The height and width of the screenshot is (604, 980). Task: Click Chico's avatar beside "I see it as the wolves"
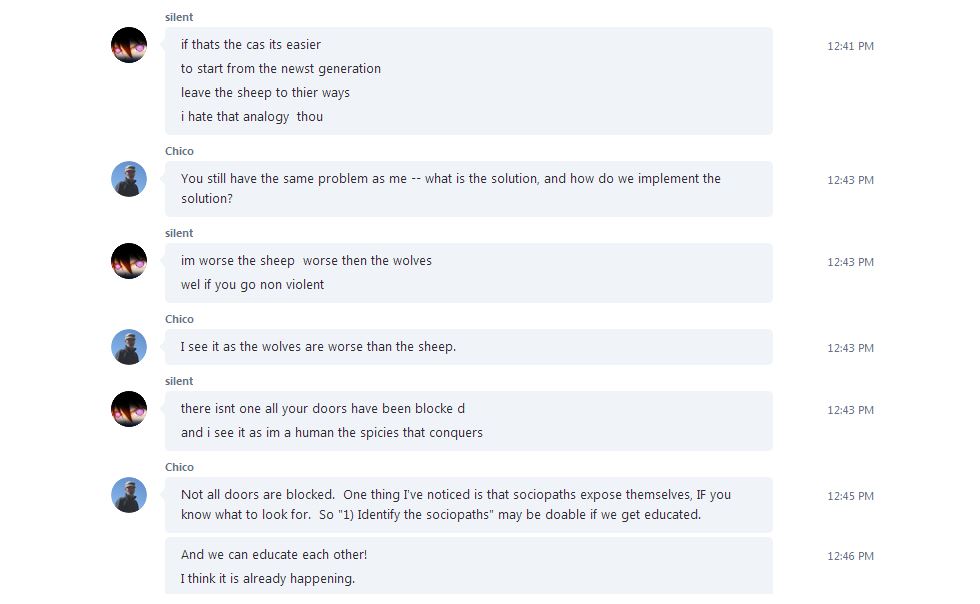pyautogui.click(x=129, y=347)
